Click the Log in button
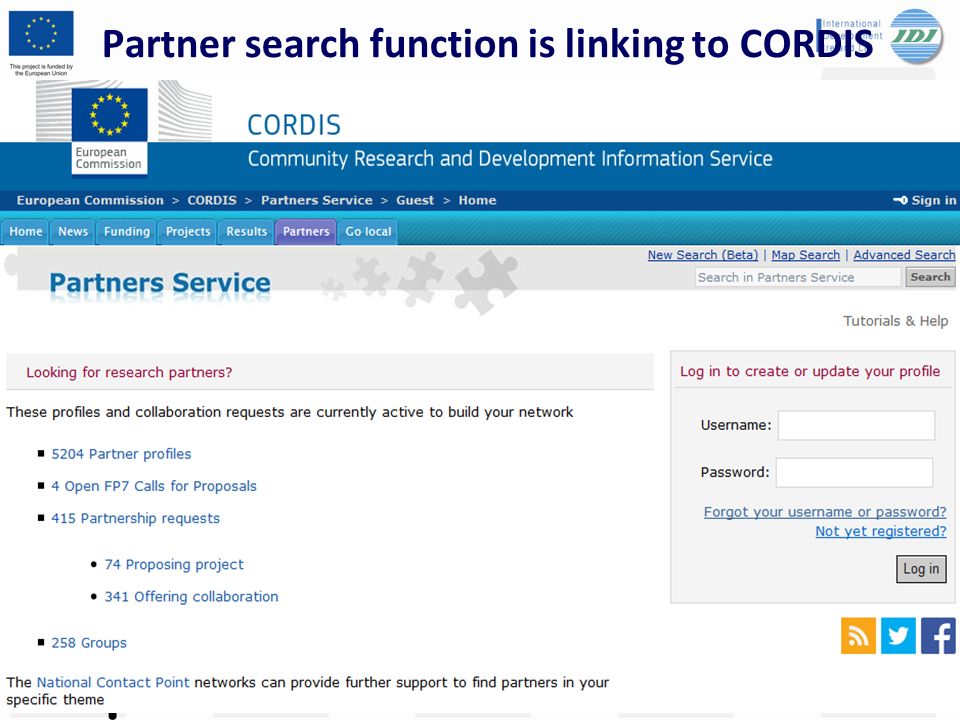The image size is (960, 720). [921, 569]
